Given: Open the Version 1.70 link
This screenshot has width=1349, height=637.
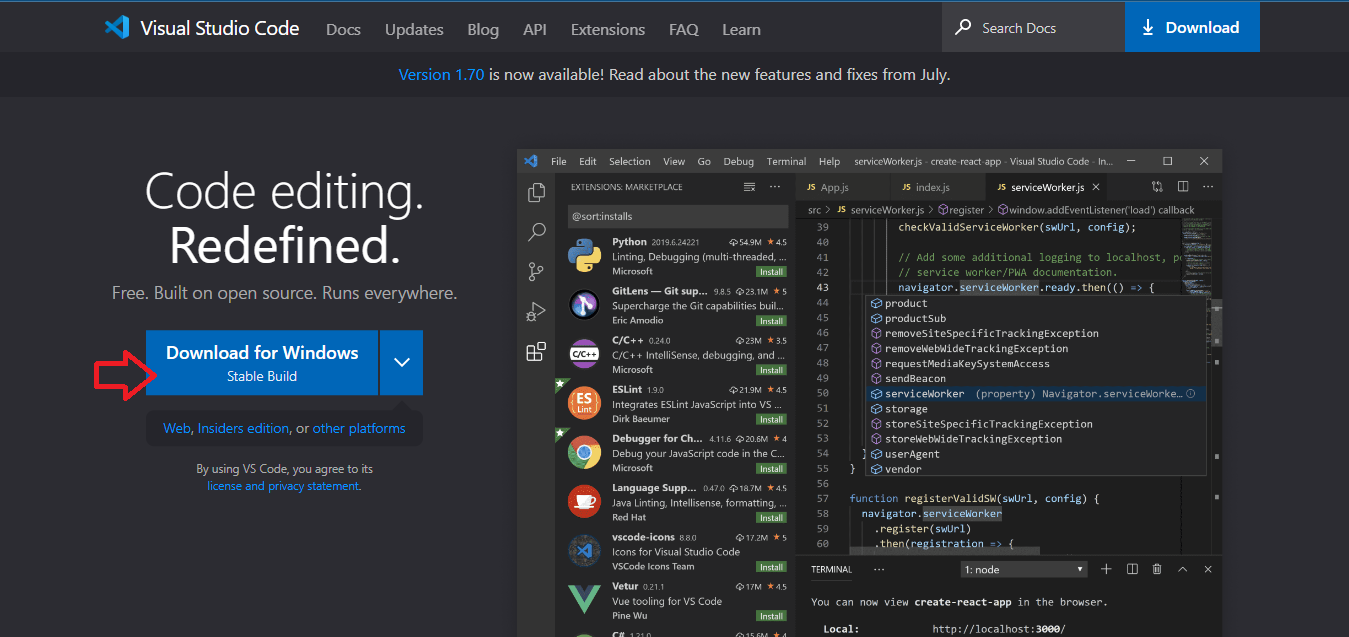Looking at the screenshot, I should (441, 75).
